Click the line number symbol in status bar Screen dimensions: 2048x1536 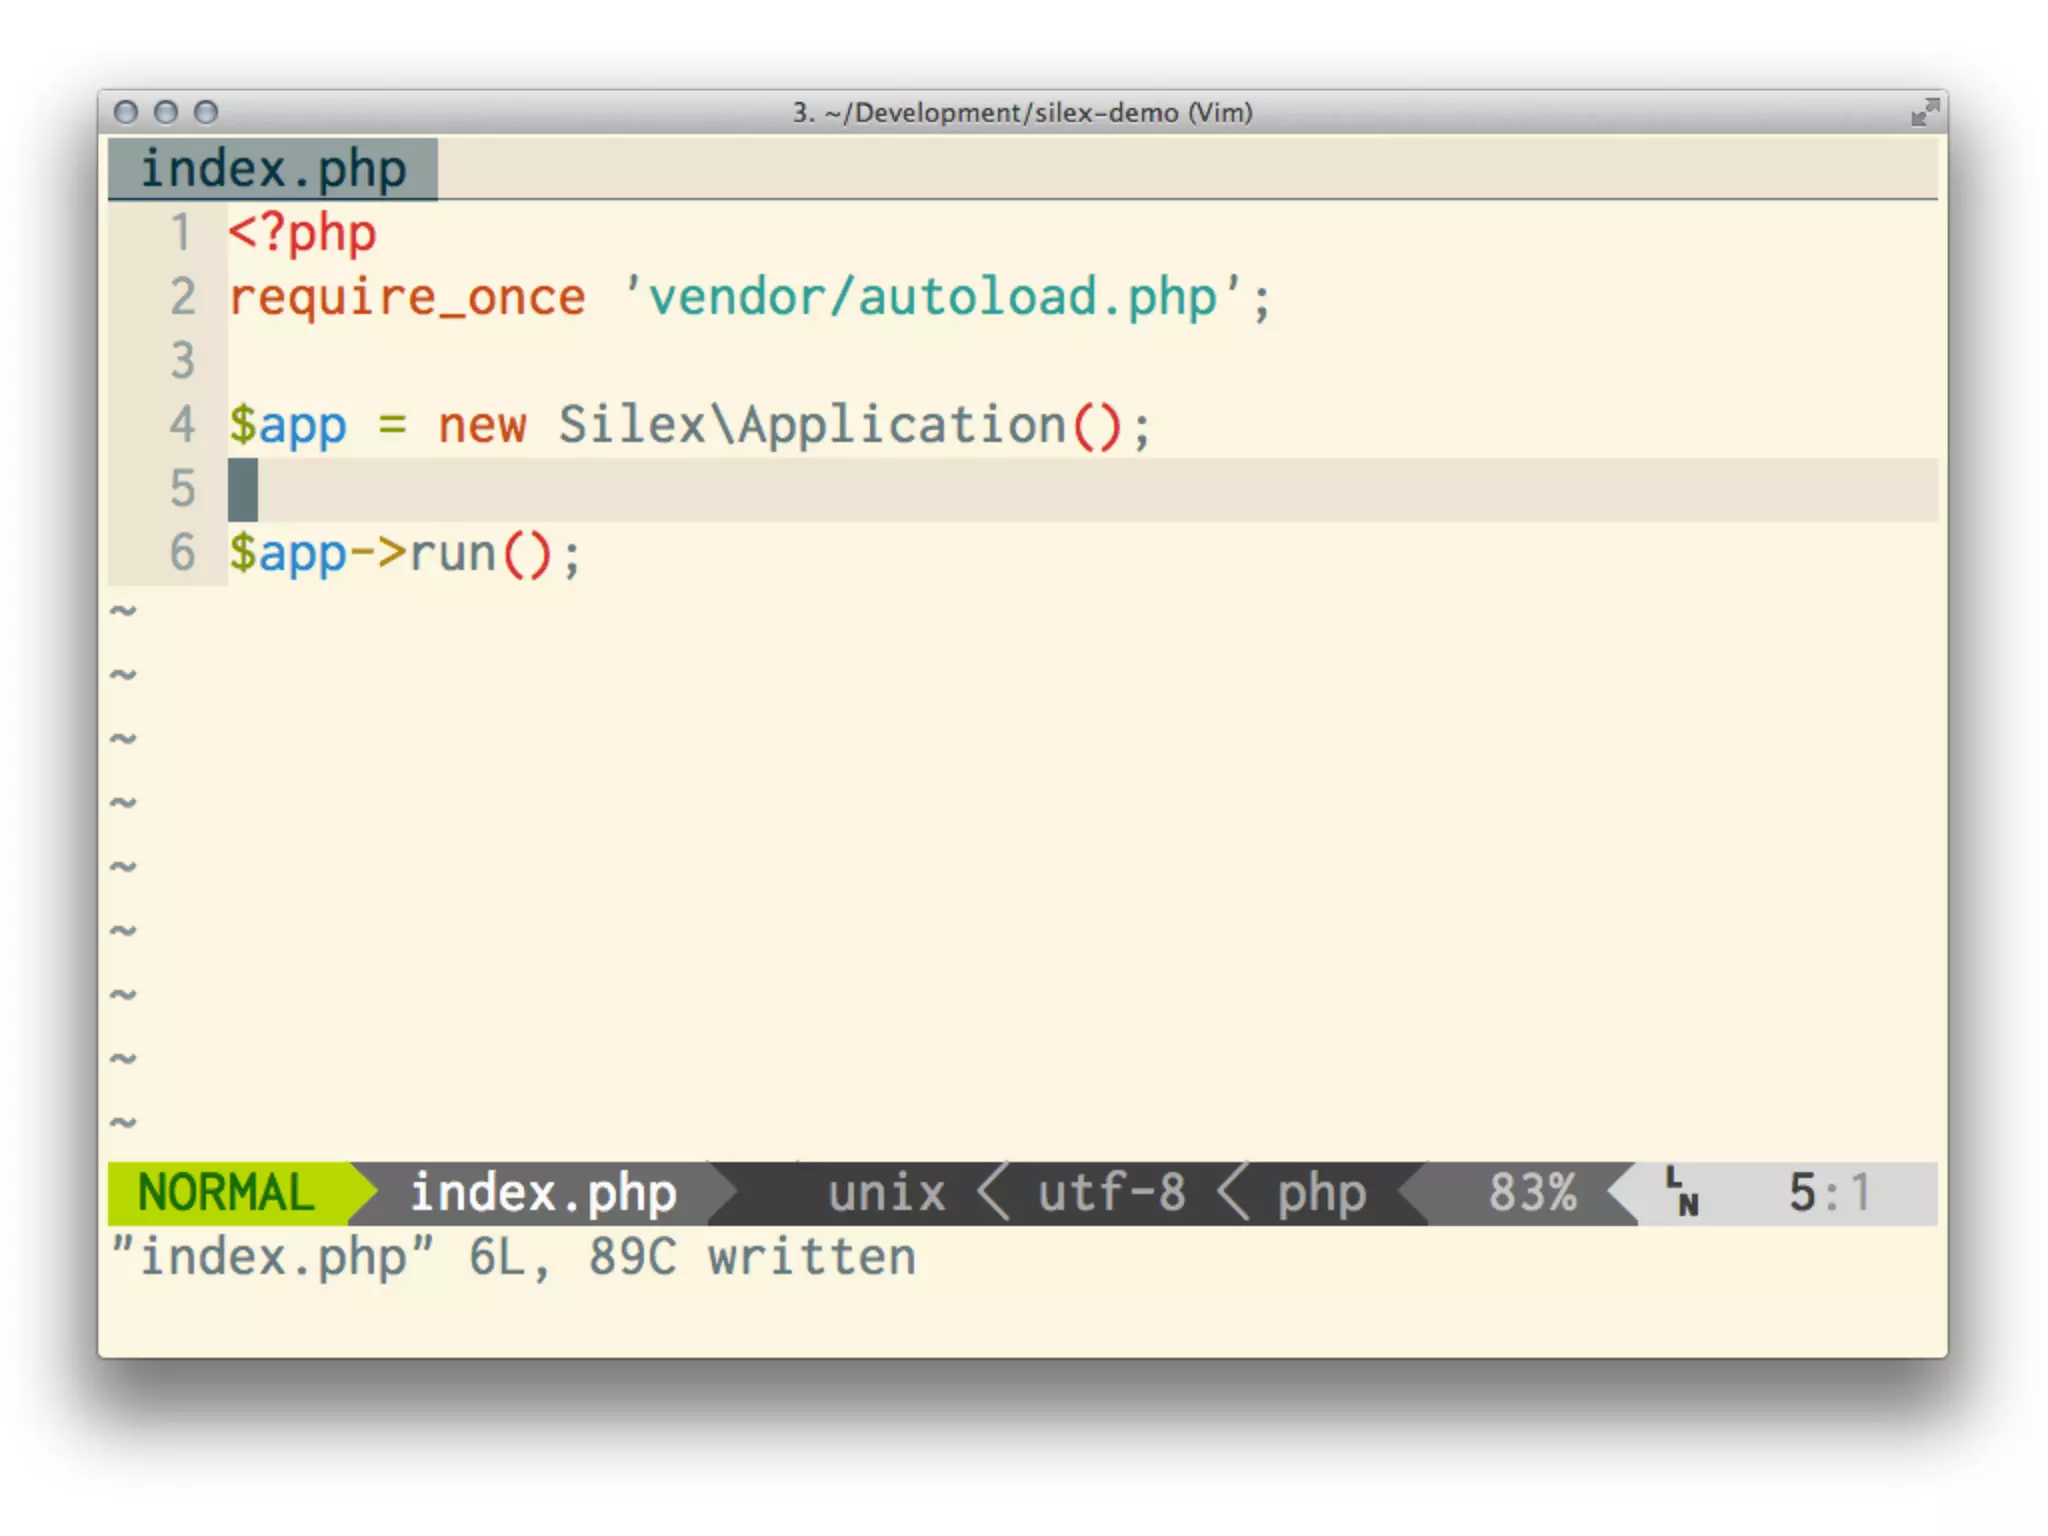1682,1192
